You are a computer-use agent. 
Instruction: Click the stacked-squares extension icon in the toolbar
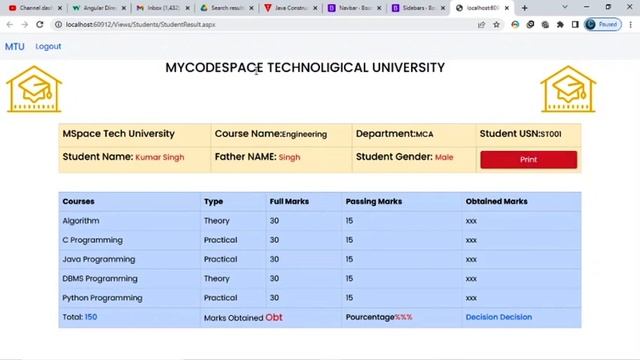530,25
